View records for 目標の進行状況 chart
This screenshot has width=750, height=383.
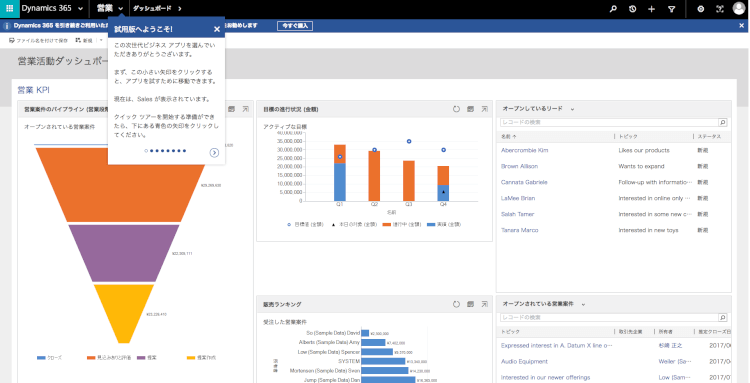tap(471, 109)
